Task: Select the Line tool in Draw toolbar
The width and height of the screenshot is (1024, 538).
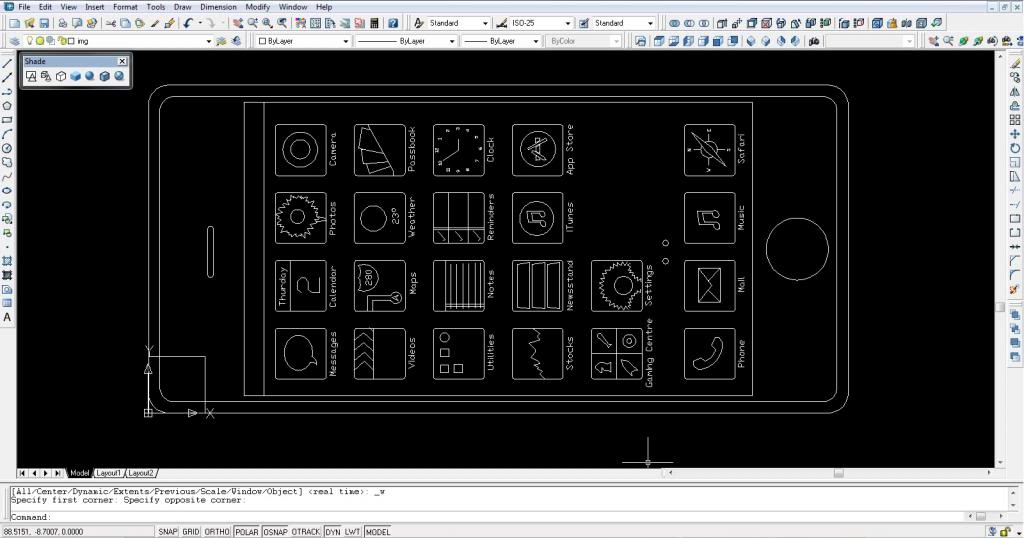Action: point(7,63)
